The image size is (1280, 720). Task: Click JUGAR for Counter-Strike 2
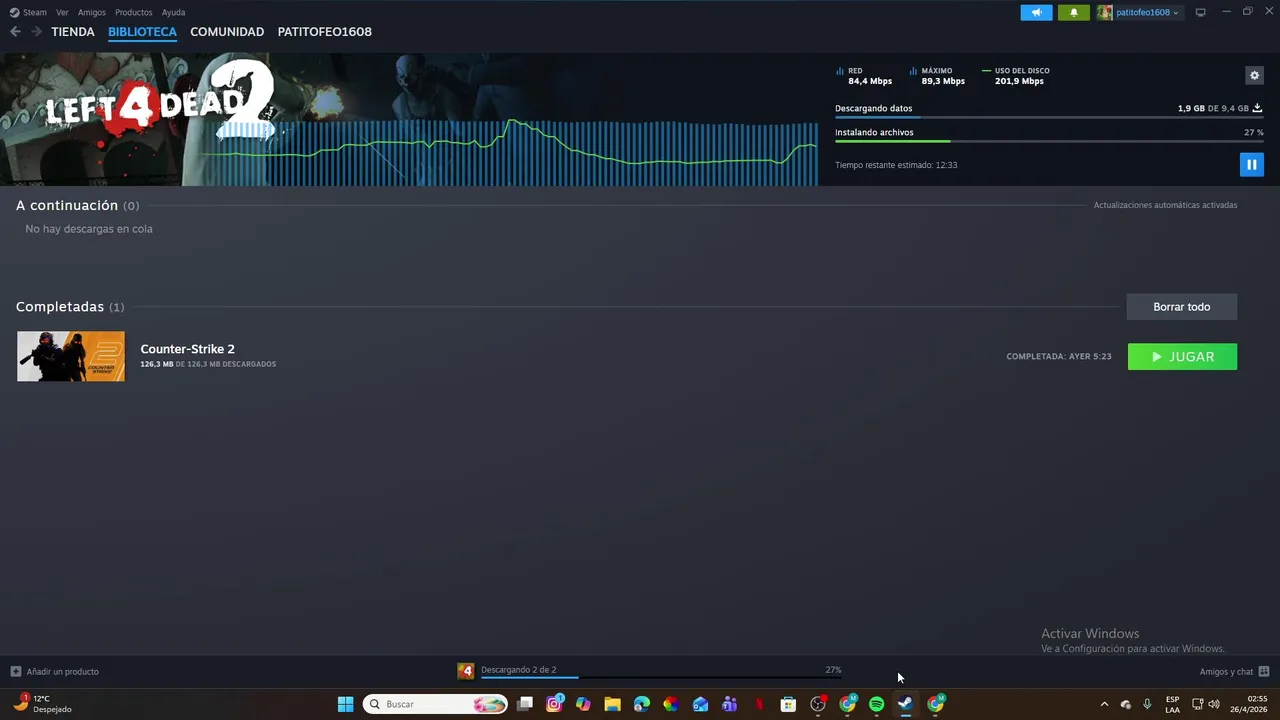(1182, 357)
